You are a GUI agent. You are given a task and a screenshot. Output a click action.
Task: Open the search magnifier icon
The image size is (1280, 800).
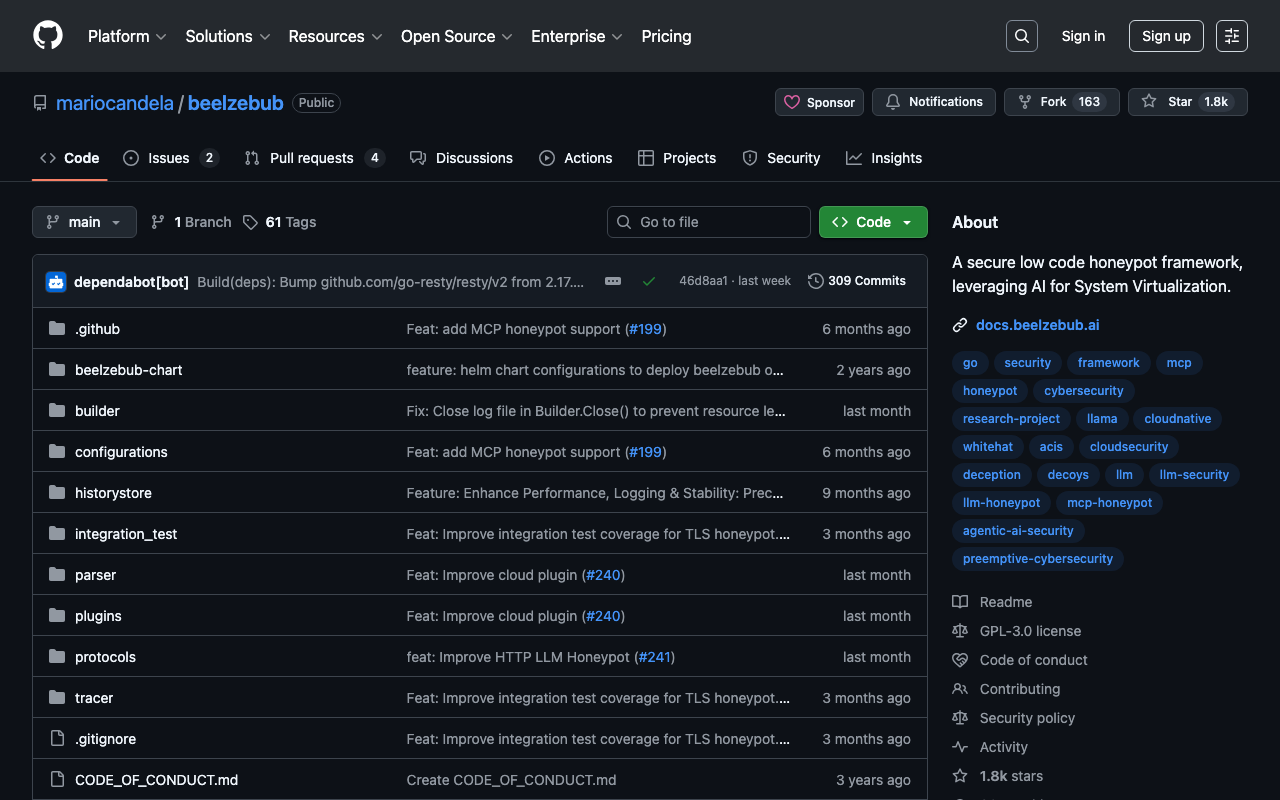tap(1021, 36)
